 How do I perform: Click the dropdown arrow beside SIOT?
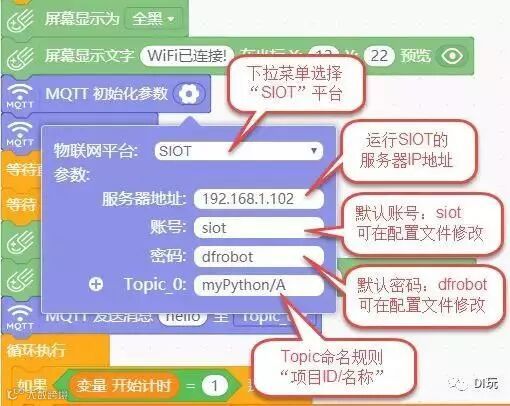313,151
